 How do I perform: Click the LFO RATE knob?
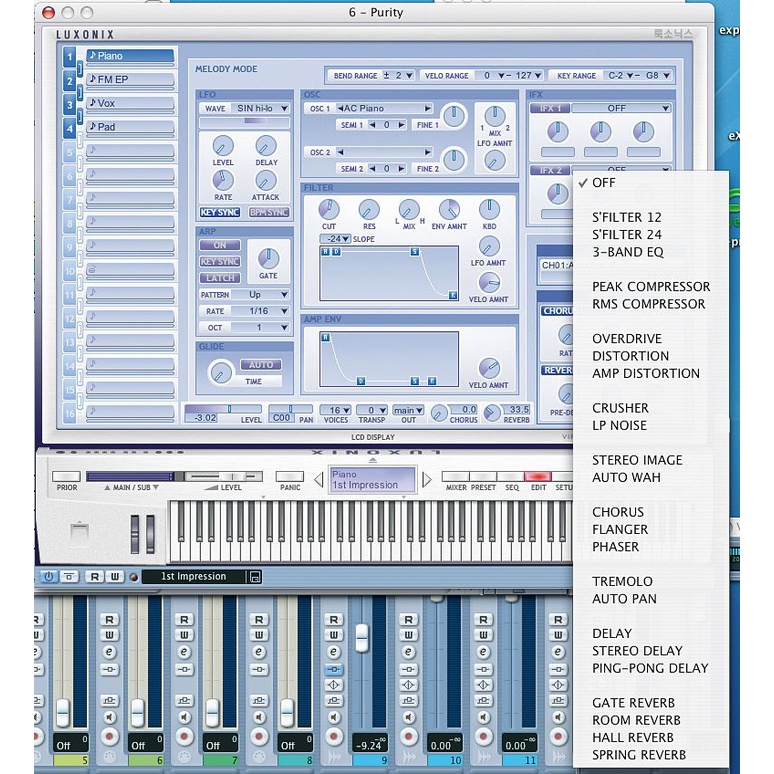tap(223, 180)
